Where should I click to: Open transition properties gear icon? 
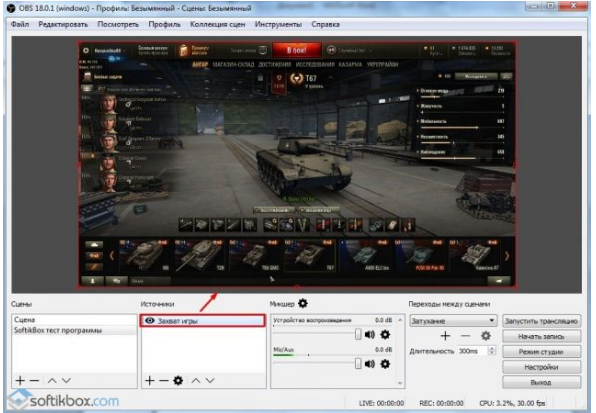(x=486, y=336)
